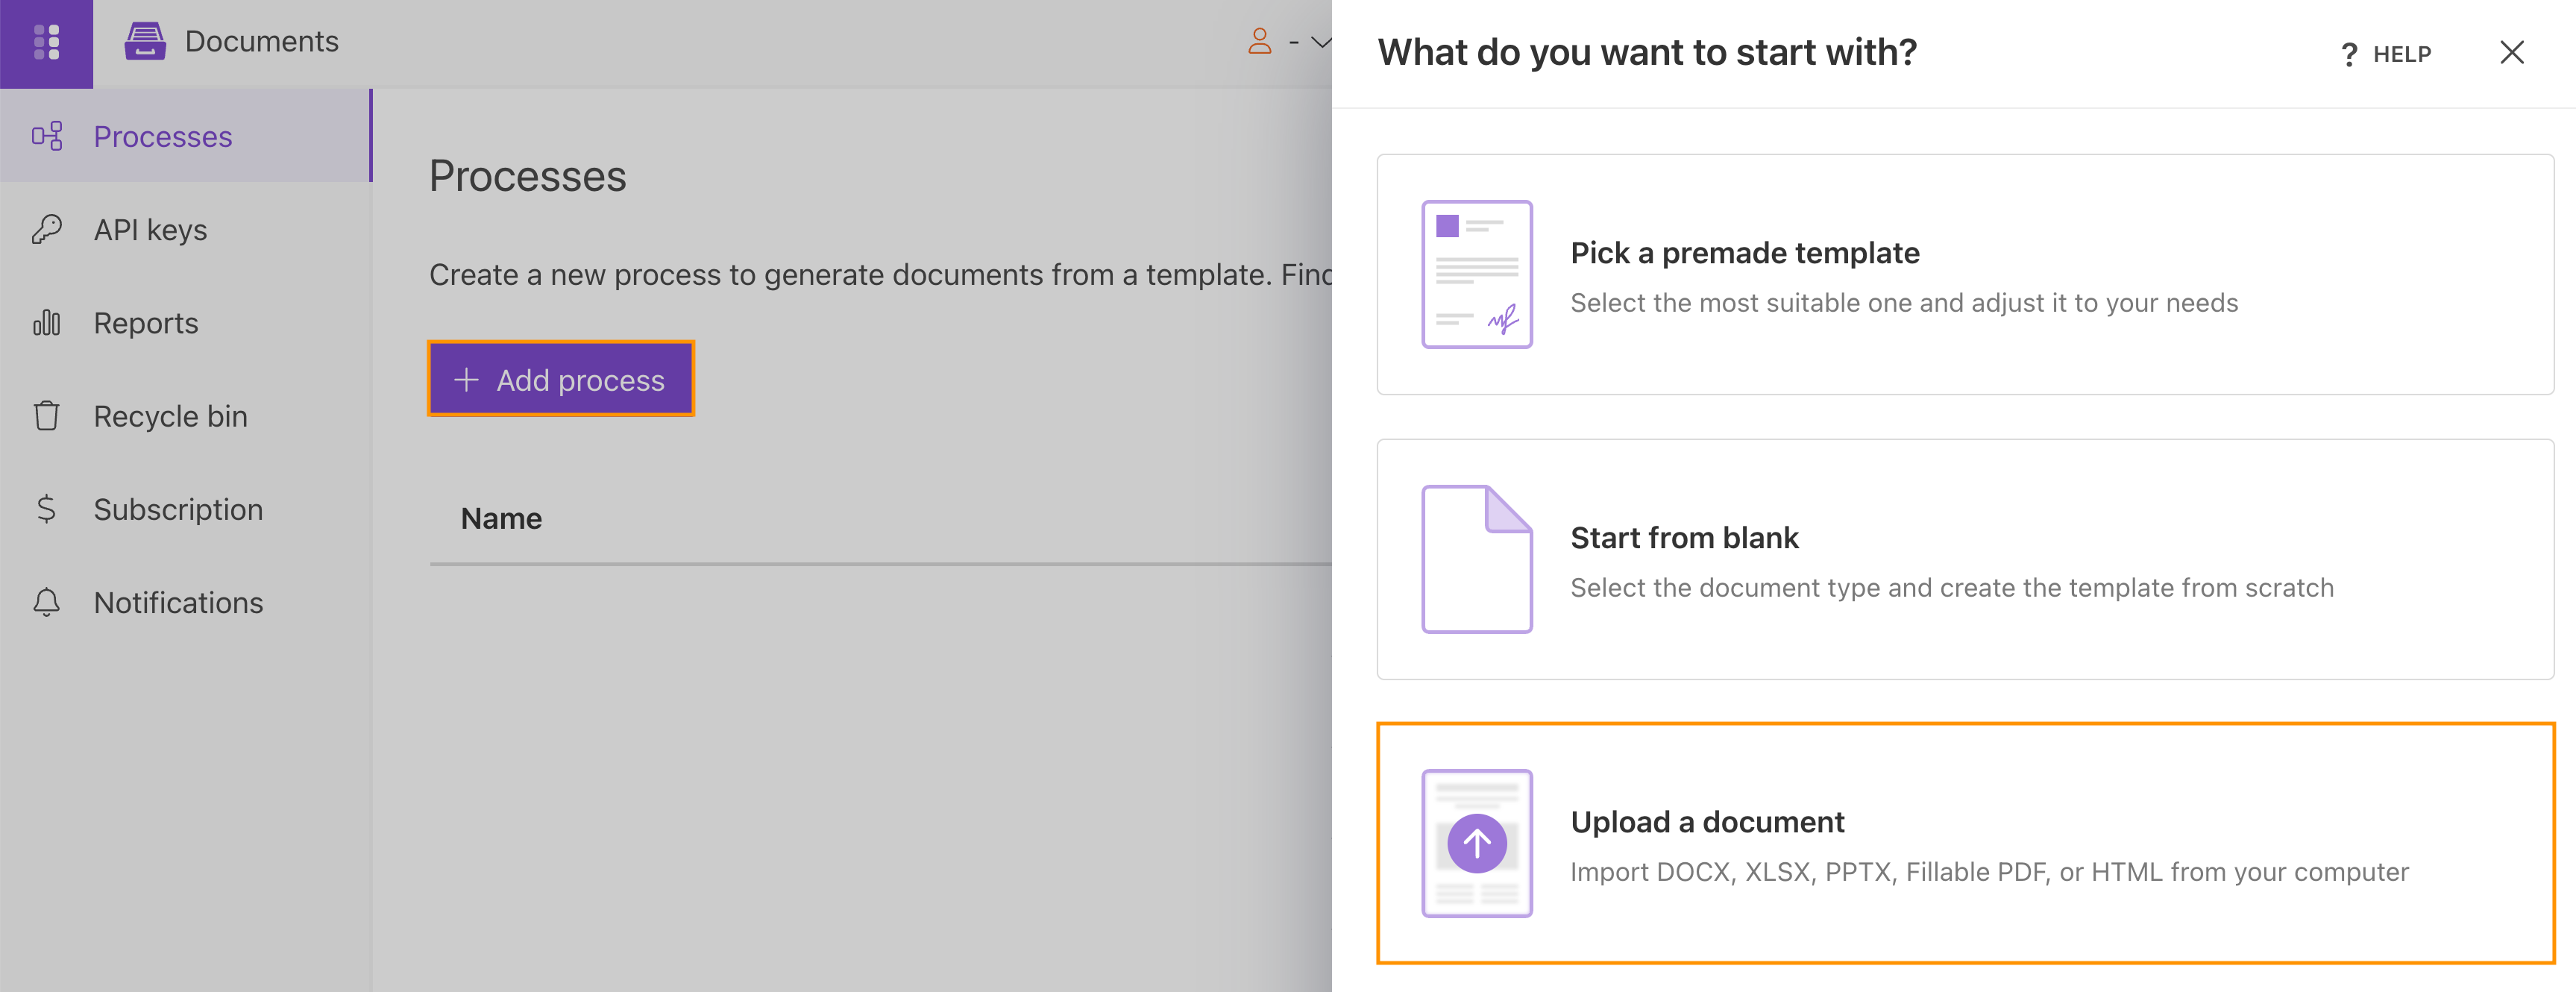Viewport: 2576px width, 992px height.
Task: Click the Name column header
Action: coord(501,518)
